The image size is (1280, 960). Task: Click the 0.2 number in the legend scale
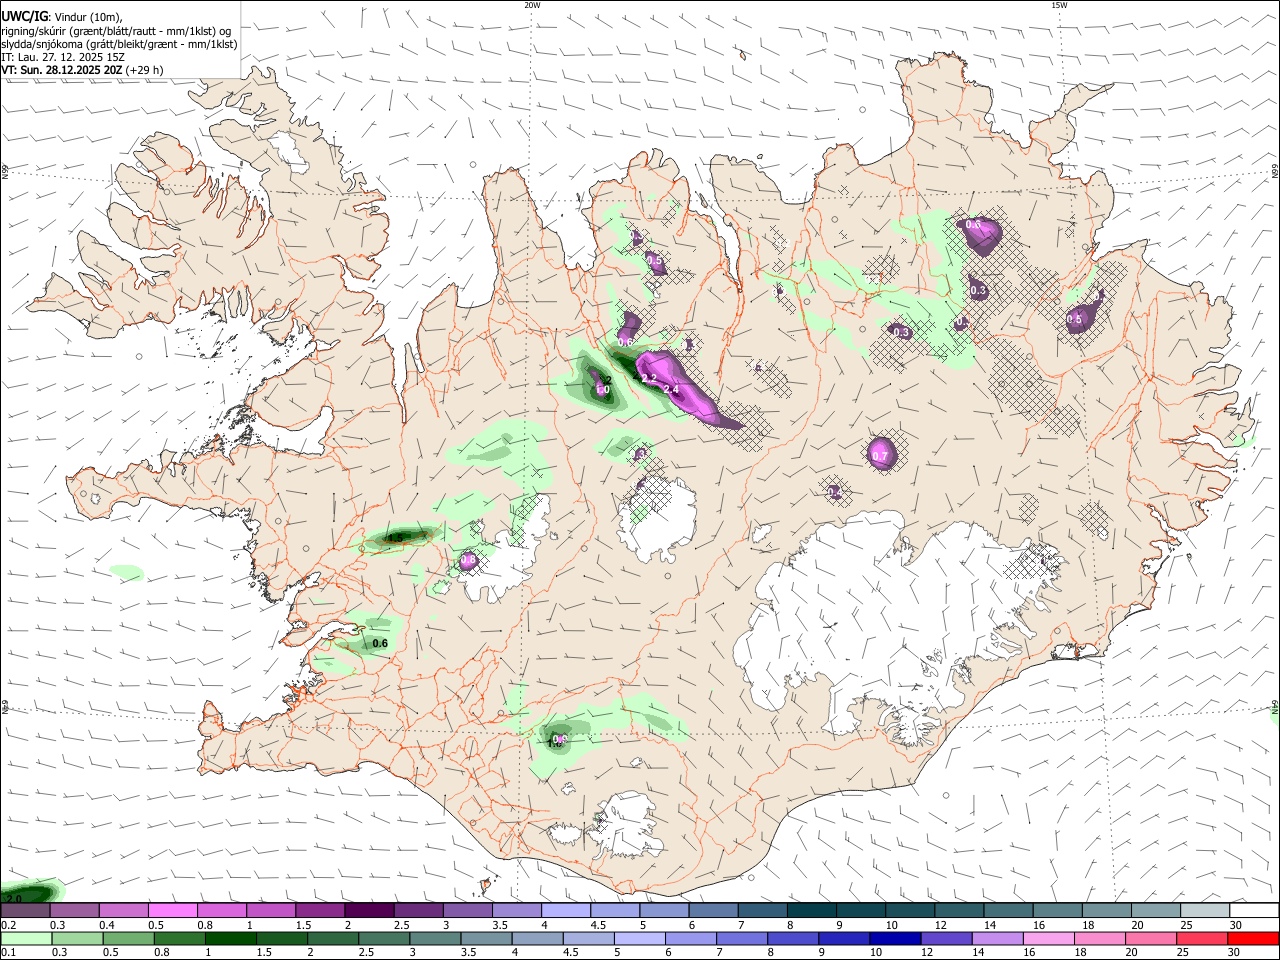[8, 925]
